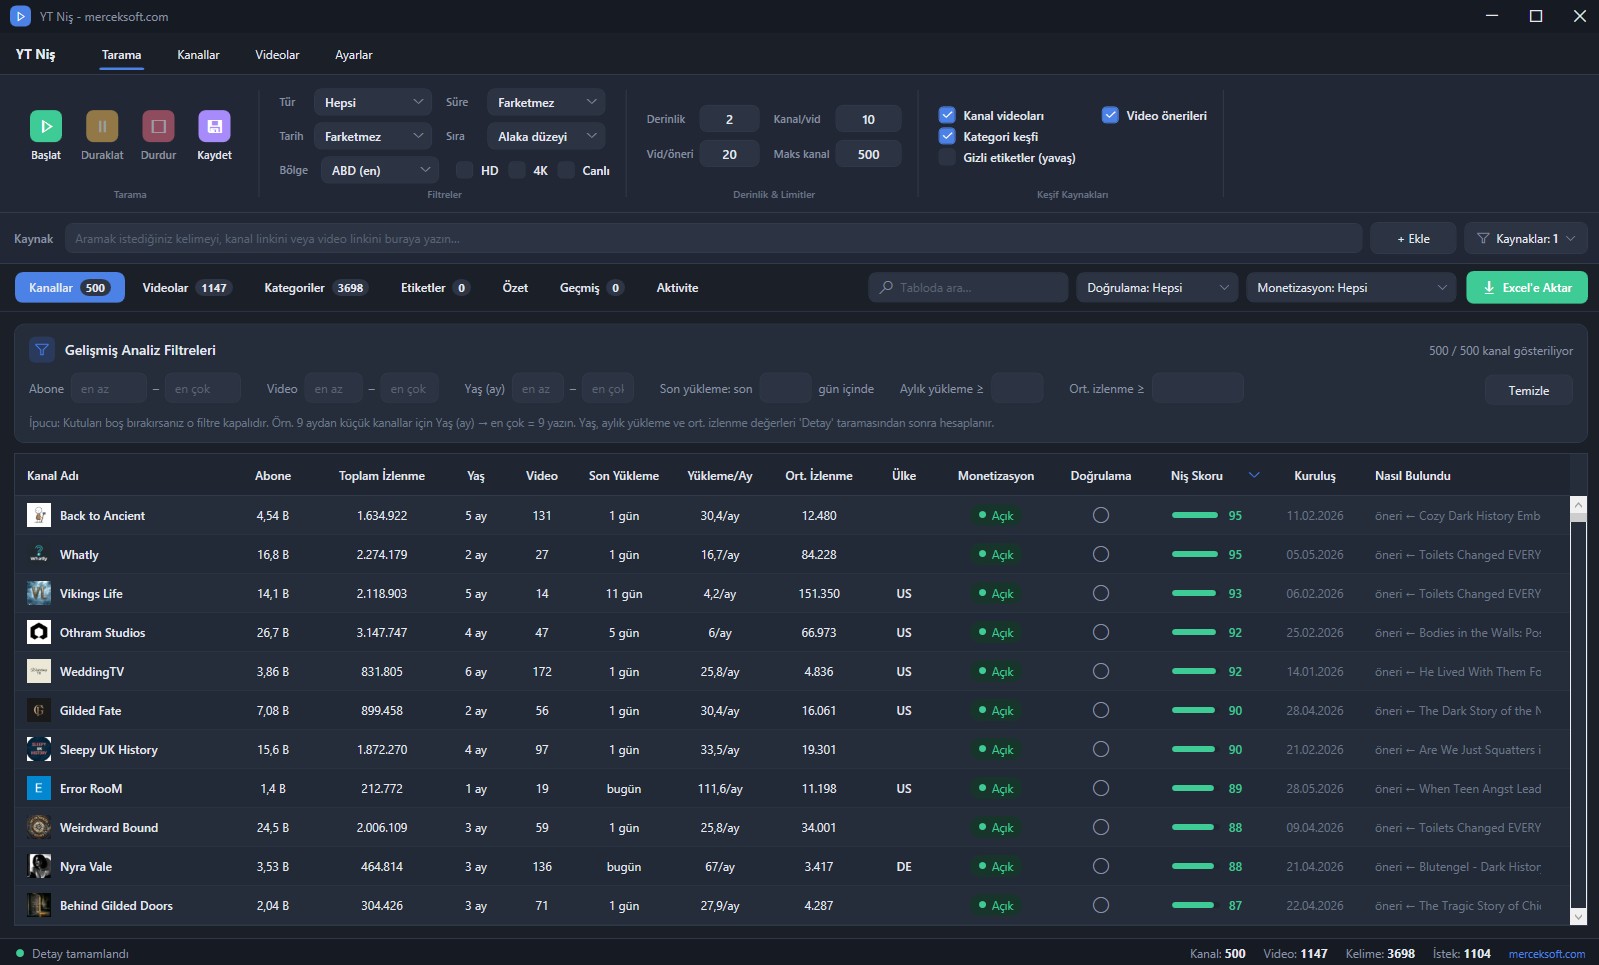Open the Back to Ancient channel avatar

pyautogui.click(x=39, y=516)
